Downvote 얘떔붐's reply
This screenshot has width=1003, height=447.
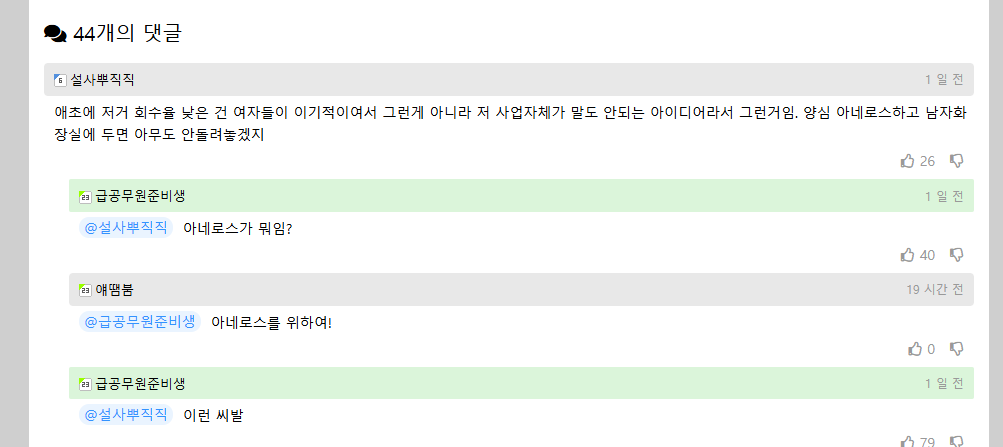(x=957, y=349)
